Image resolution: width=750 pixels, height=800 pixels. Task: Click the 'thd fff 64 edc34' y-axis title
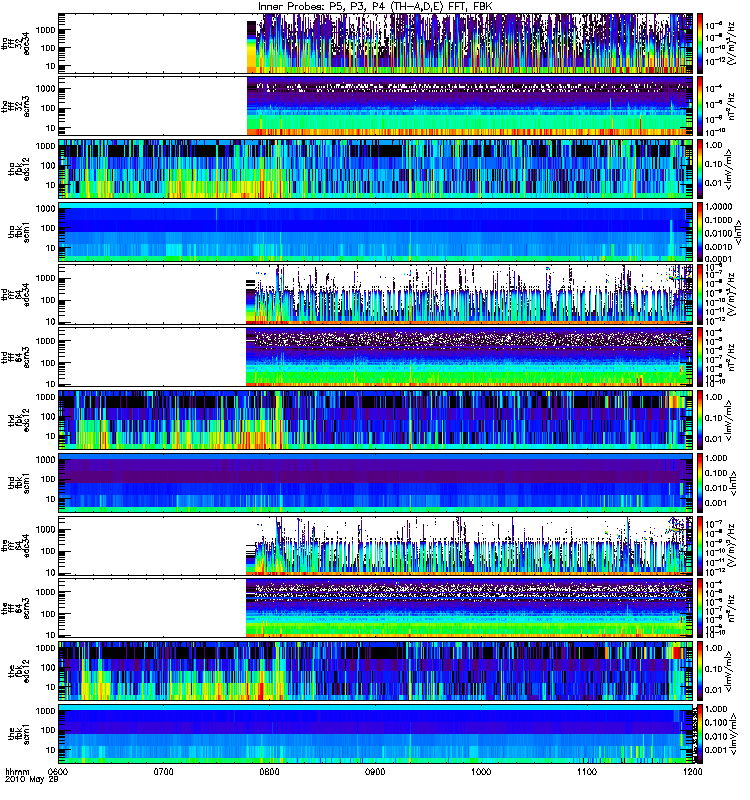pos(15,294)
